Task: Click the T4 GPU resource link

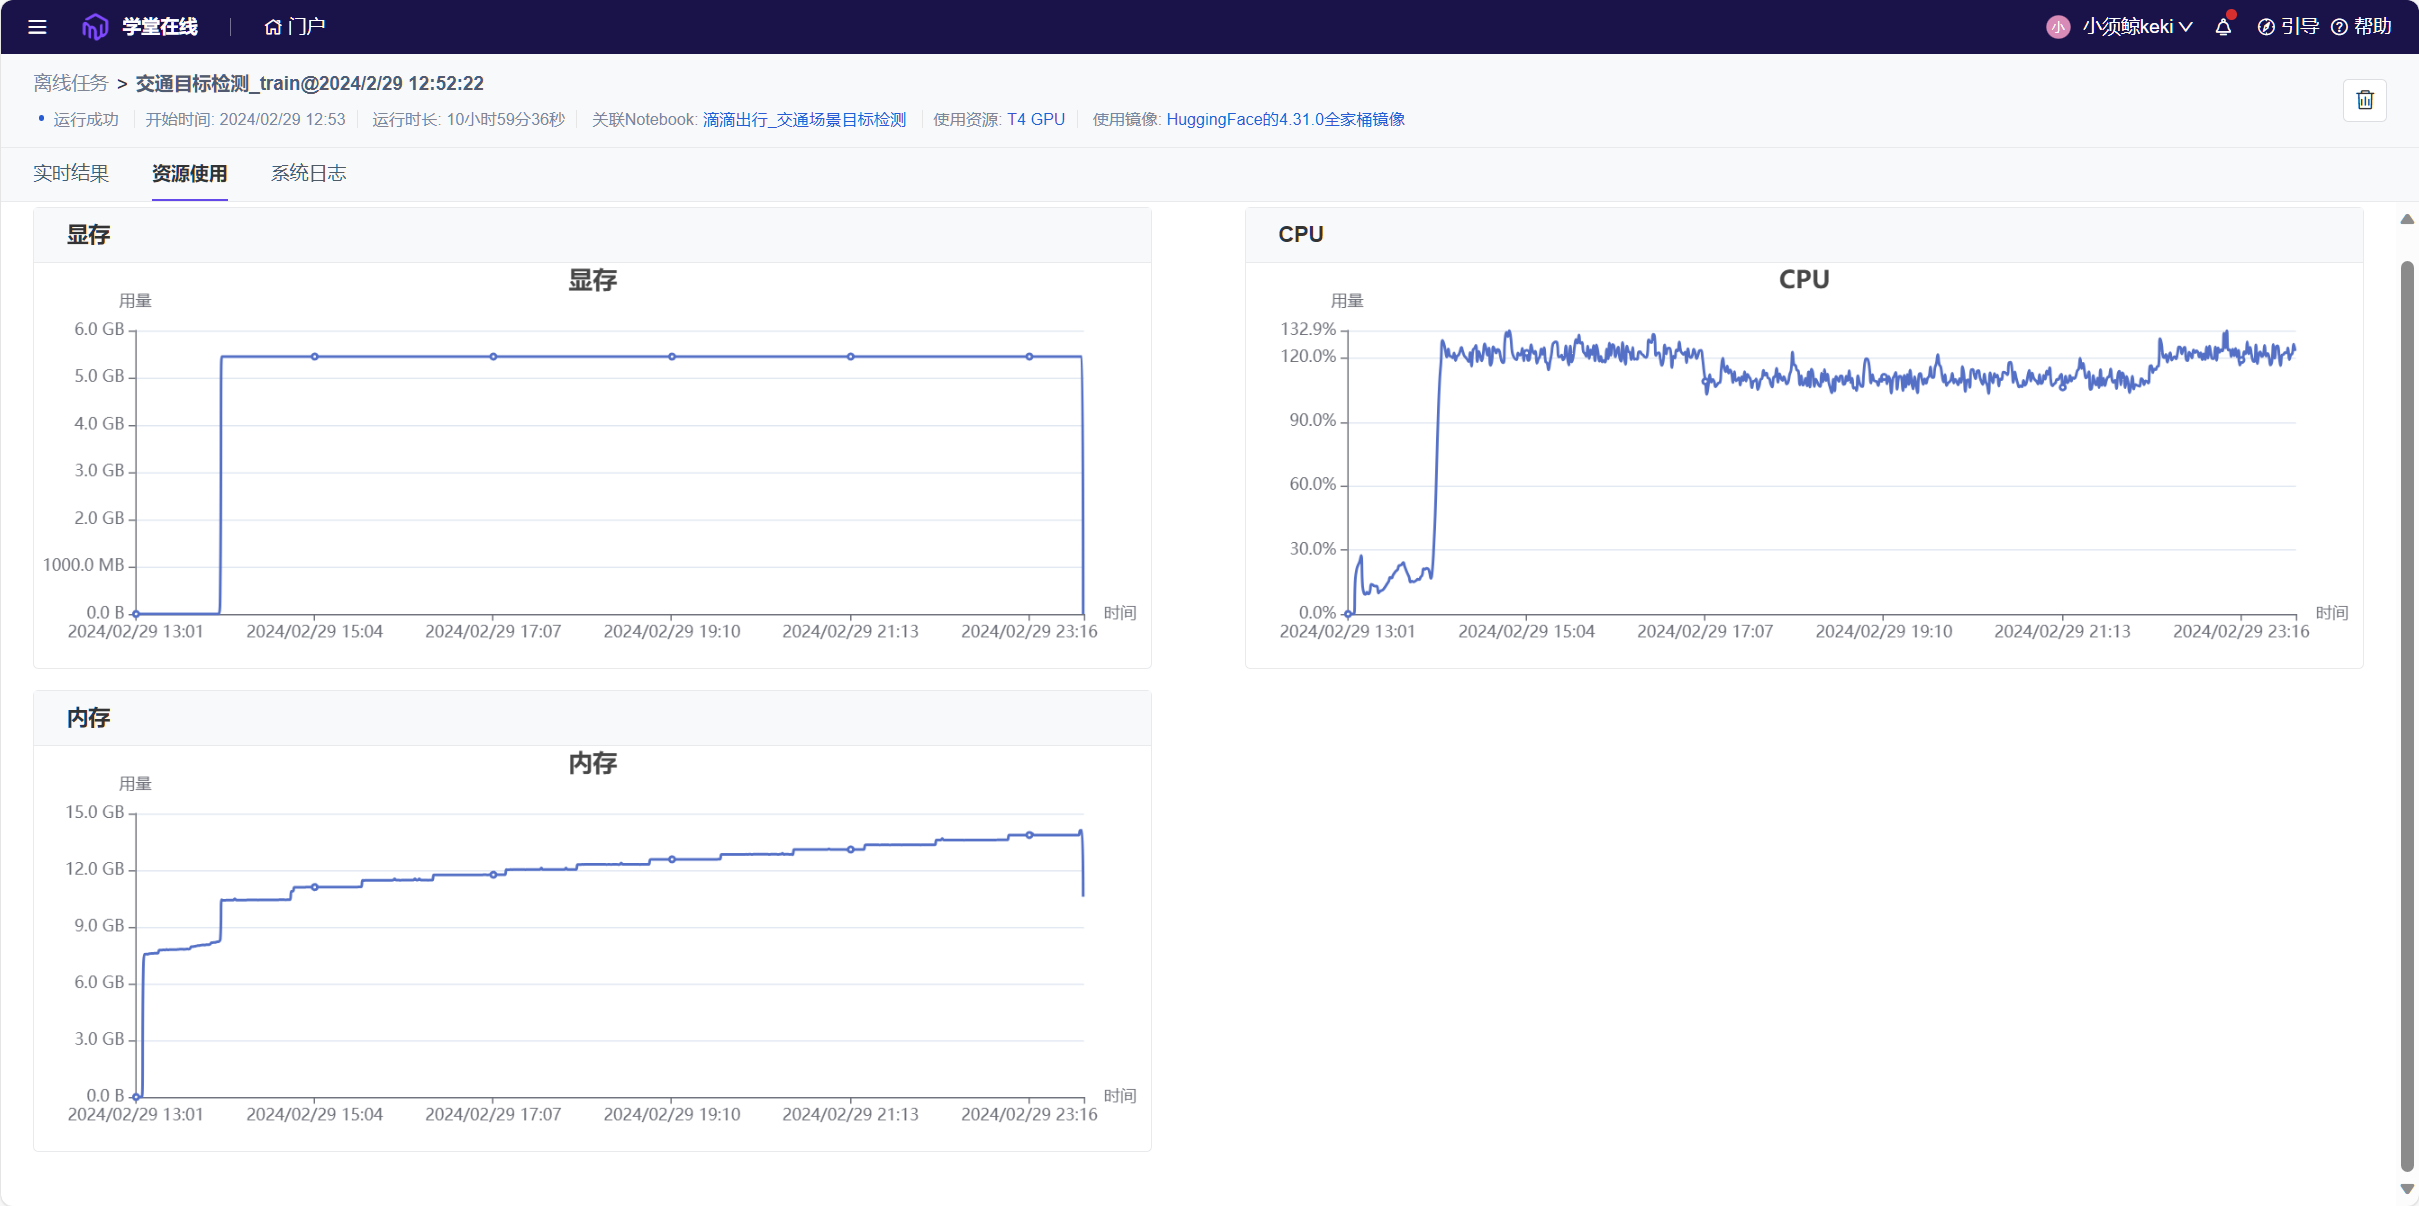Action: point(1035,120)
